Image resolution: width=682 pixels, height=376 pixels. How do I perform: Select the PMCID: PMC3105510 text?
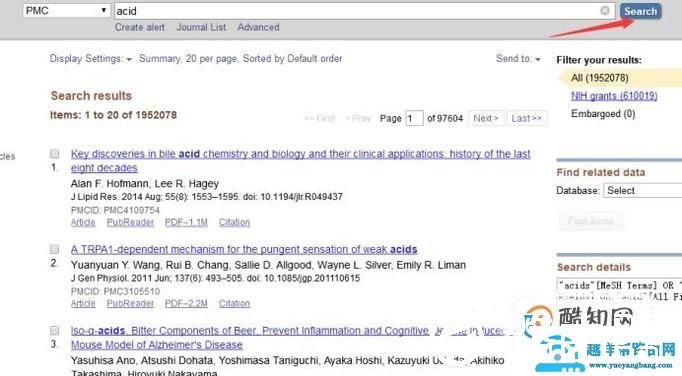point(115,291)
